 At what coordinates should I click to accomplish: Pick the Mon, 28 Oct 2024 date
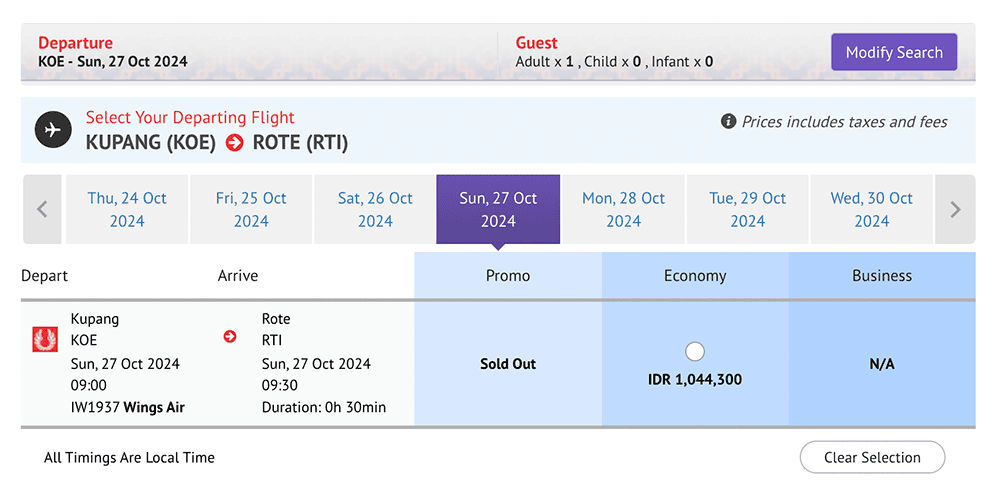pos(623,209)
